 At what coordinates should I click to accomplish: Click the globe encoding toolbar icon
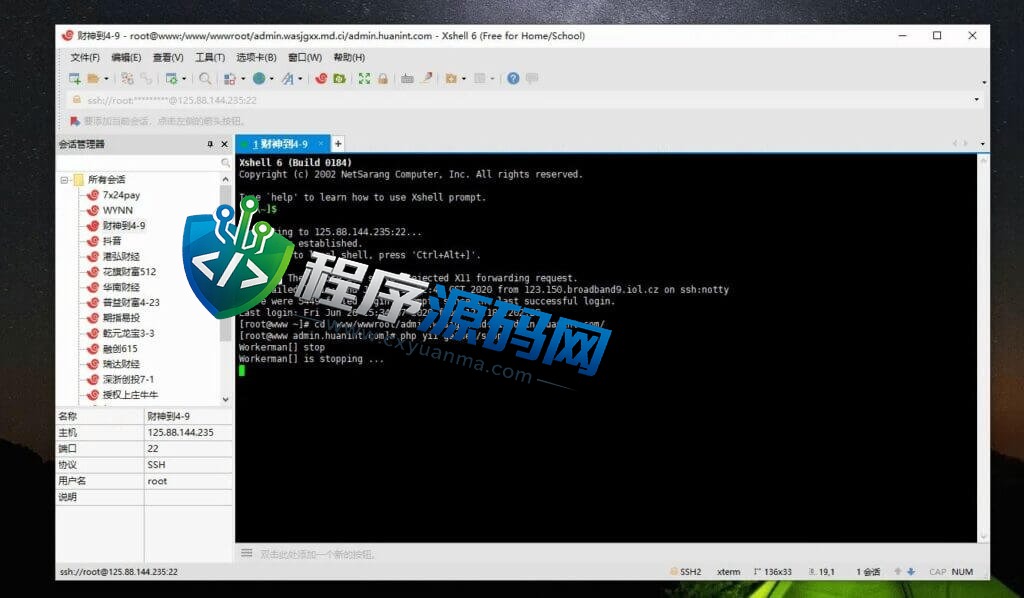(x=259, y=78)
